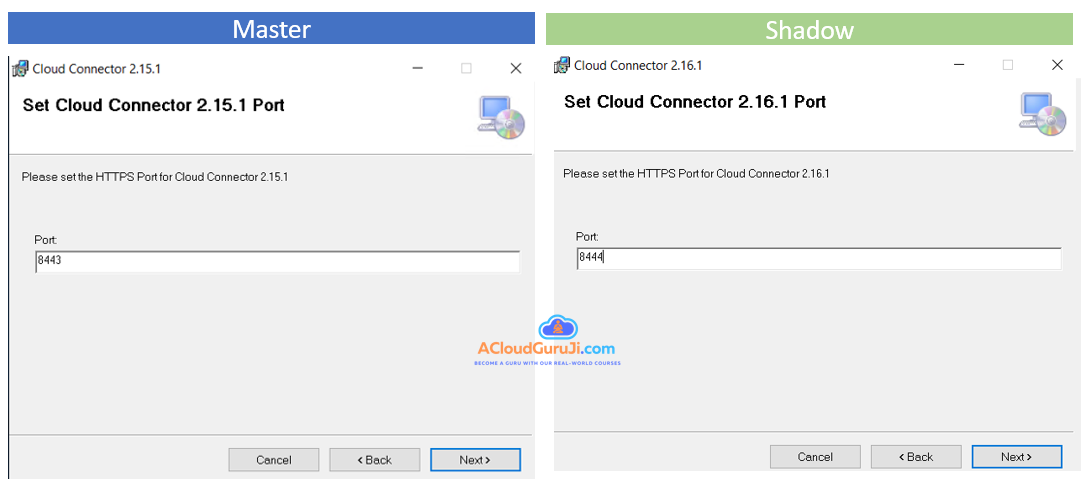This screenshot has height=489, width=1091.
Task: Click the installer computer-disc icon in Master window
Action: (500, 116)
